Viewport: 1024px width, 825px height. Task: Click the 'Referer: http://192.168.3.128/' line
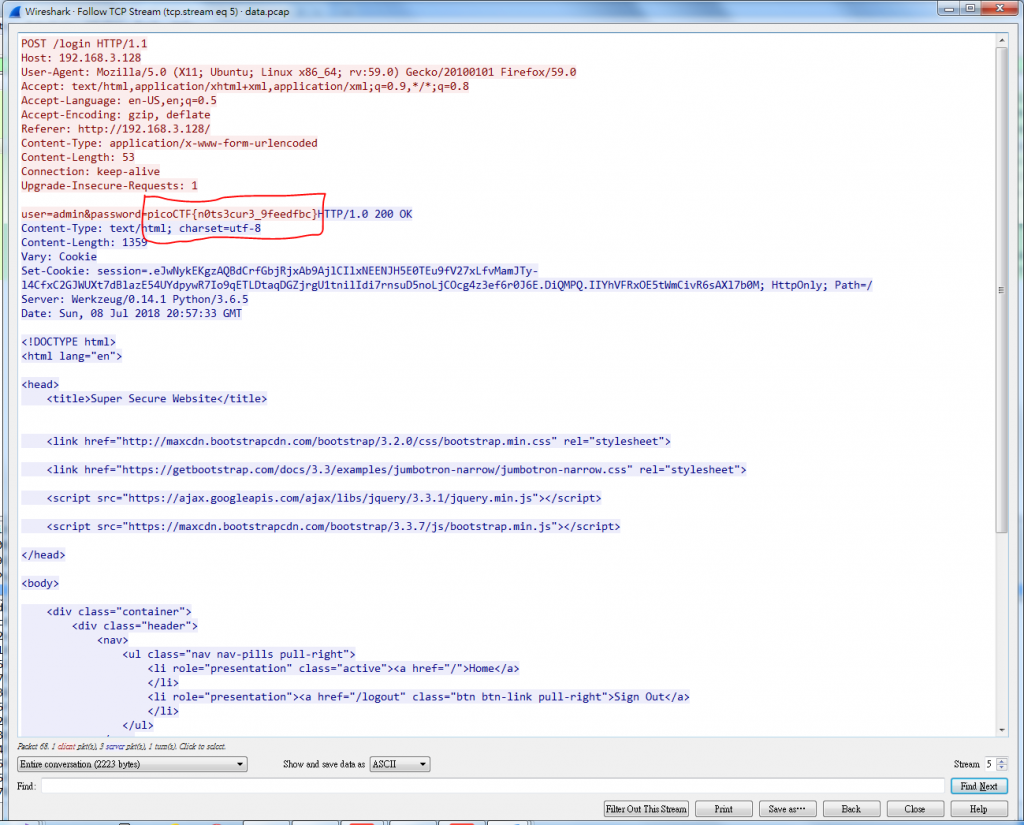click(116, 129)
